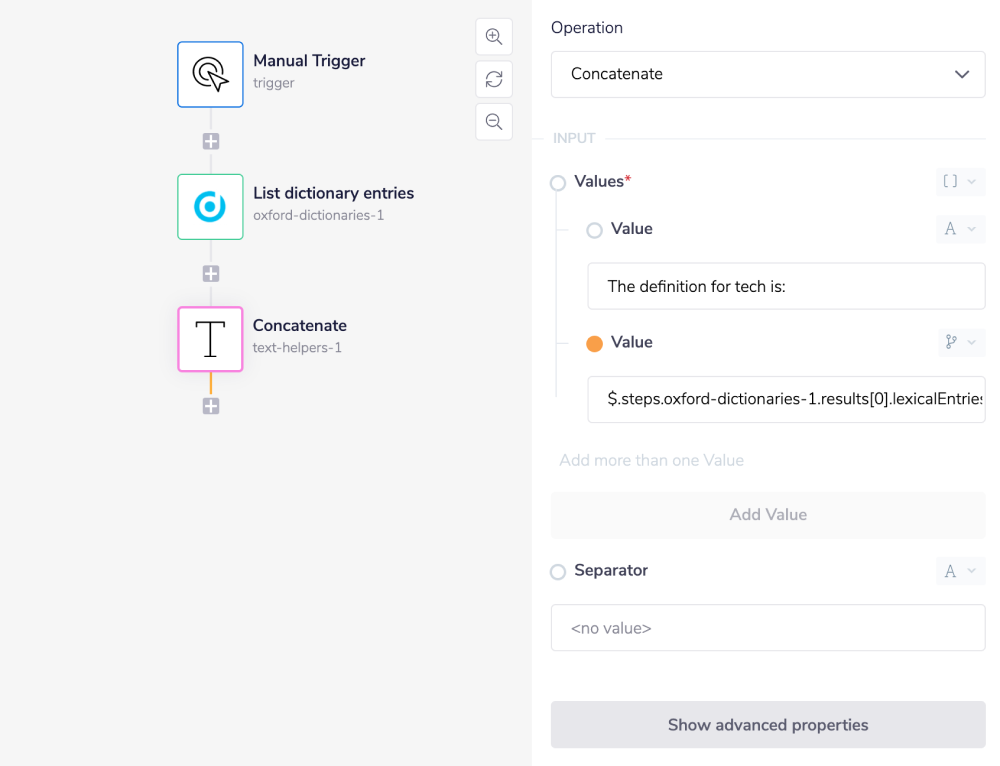
Task: Open the second Value's jsonpath type dropdown
Action: pyautogui.click(x=959, y=342)
